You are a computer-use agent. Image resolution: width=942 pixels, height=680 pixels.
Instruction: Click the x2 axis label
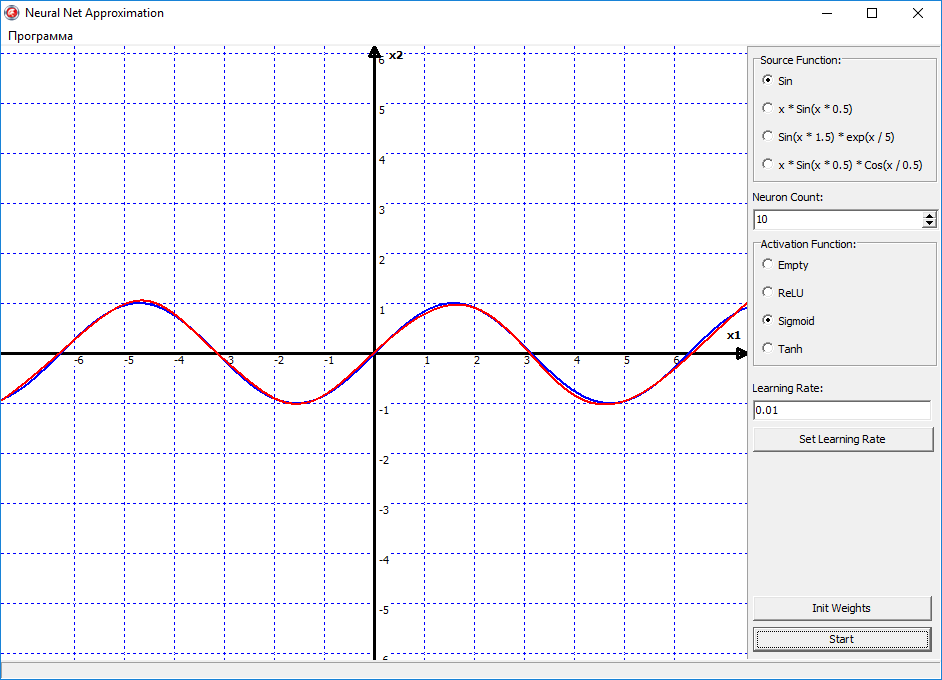396,55
